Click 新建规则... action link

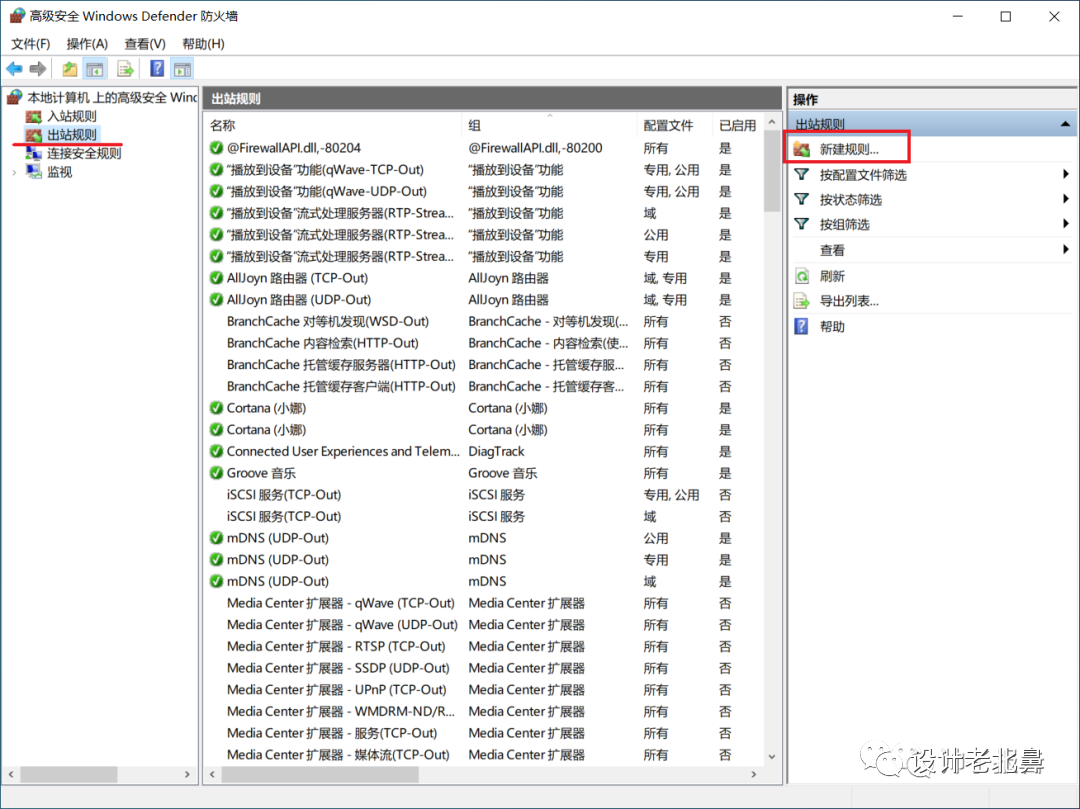849,149
